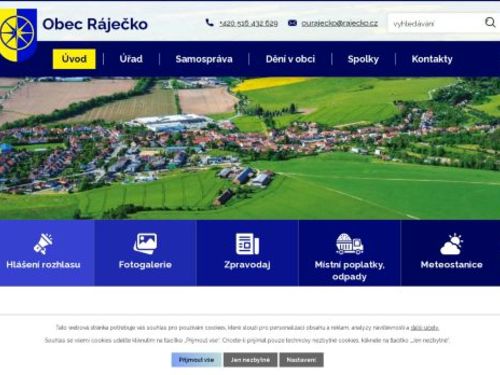
Task: Click the phone handset icon
Action: tap(209, 23)
